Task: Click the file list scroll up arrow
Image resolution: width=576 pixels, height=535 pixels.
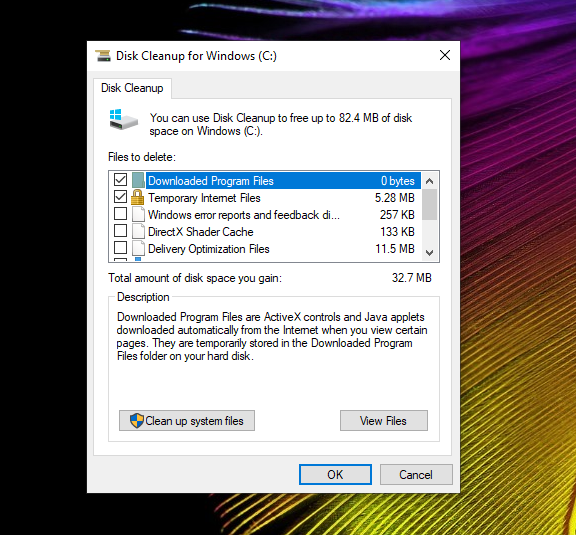Action: [x=429, y=181]
